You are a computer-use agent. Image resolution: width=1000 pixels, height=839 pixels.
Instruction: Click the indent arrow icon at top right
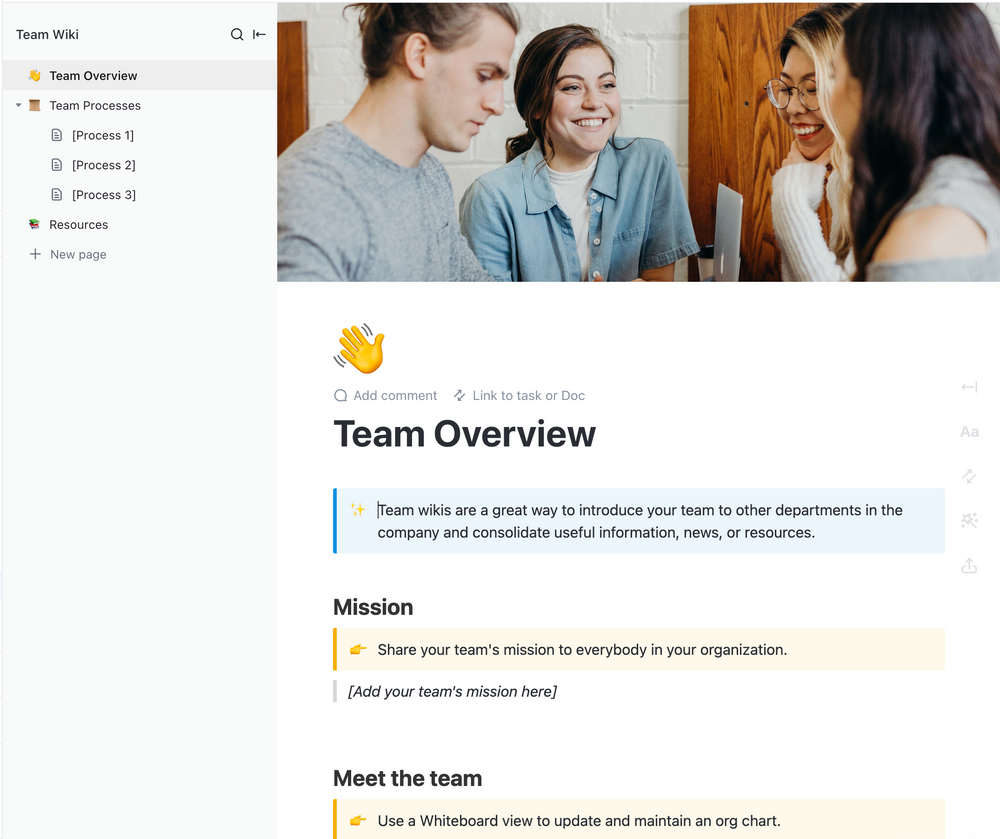point(968,387)
